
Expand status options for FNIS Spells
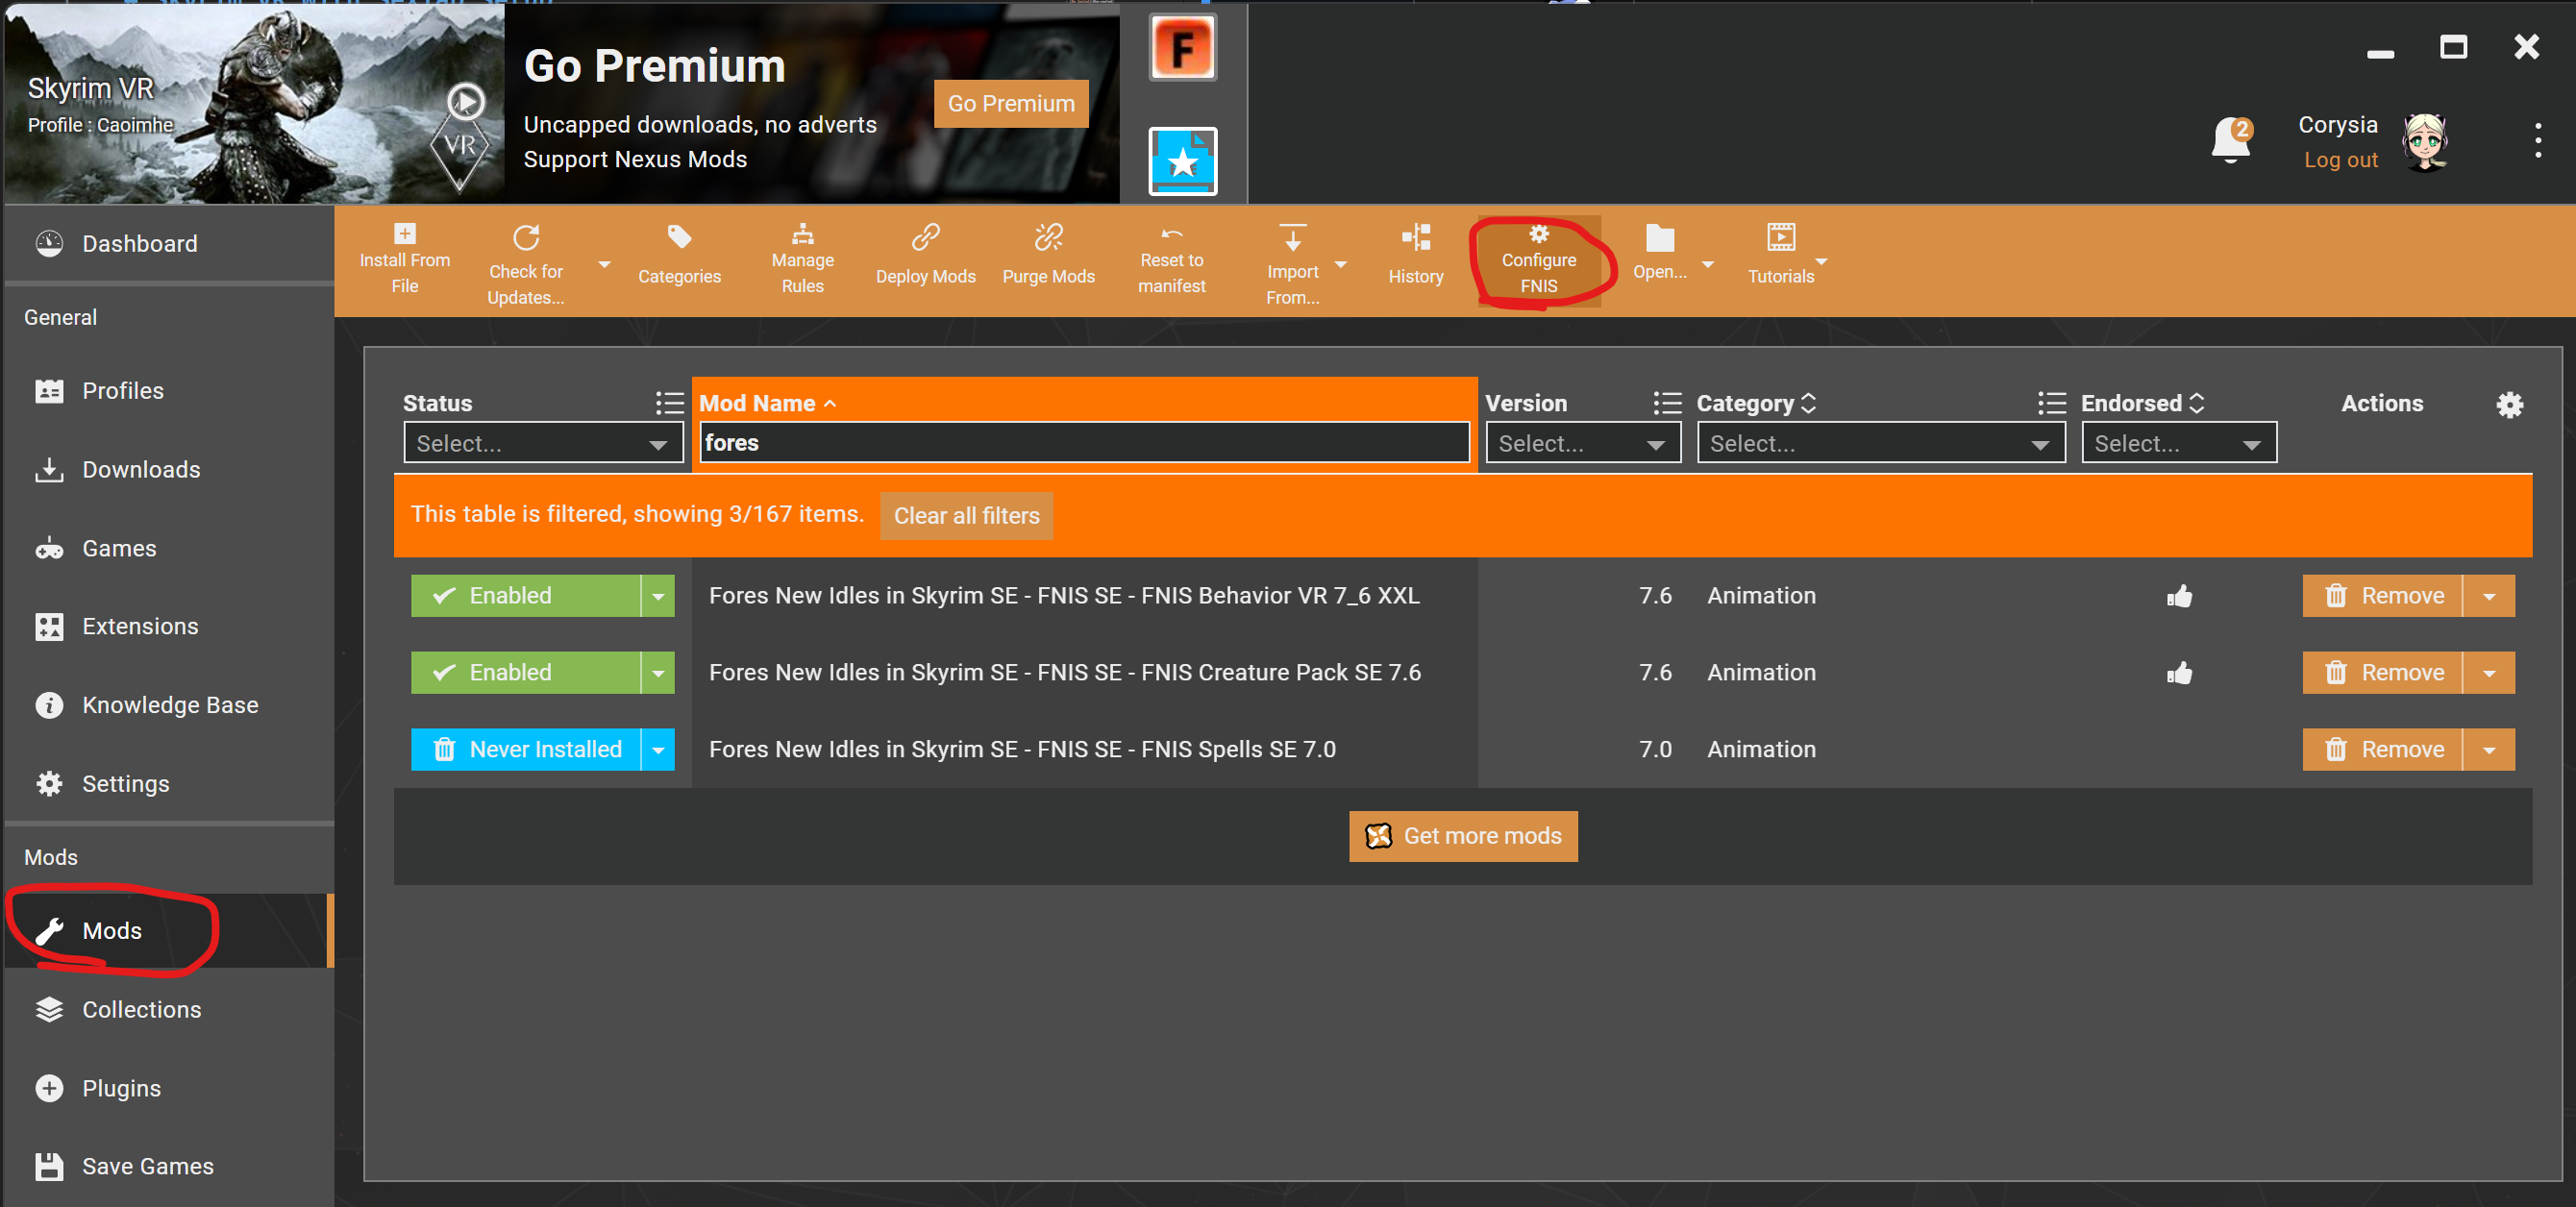[x=658, y=750]
